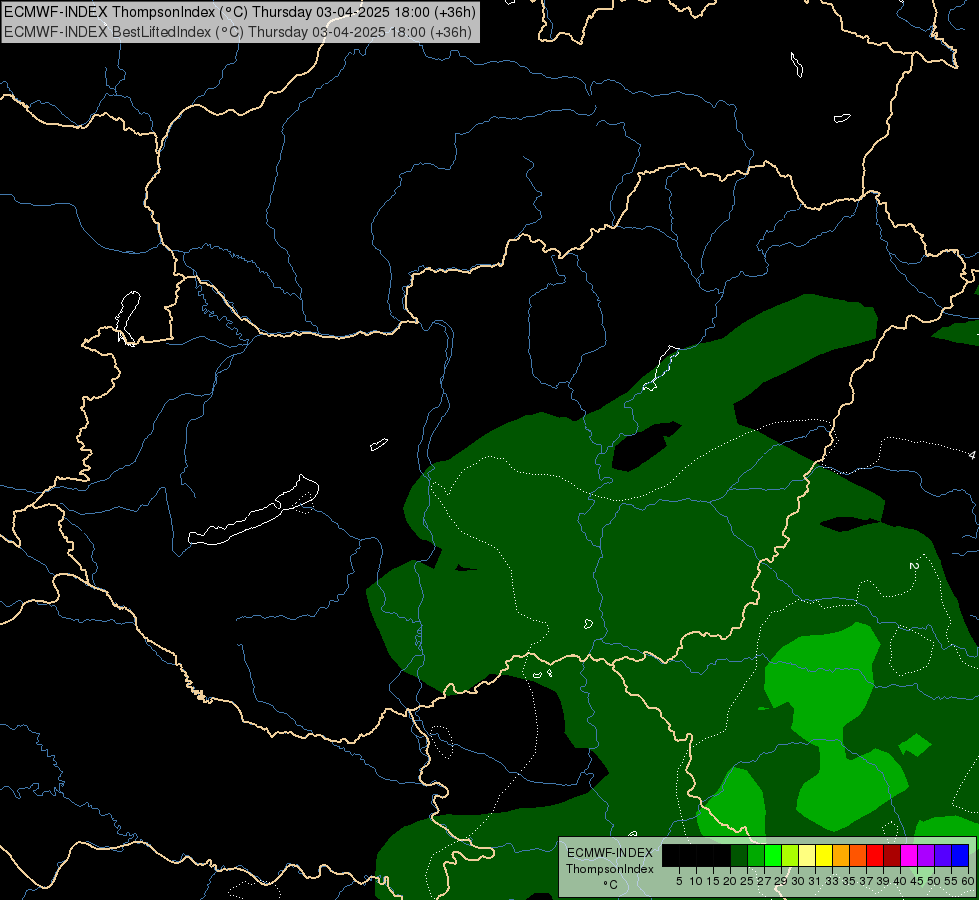The height and width of the screenshot is (900, 979).
Task: Click the legend's ThompsonIndex label
Action: [x=610, y=869]
